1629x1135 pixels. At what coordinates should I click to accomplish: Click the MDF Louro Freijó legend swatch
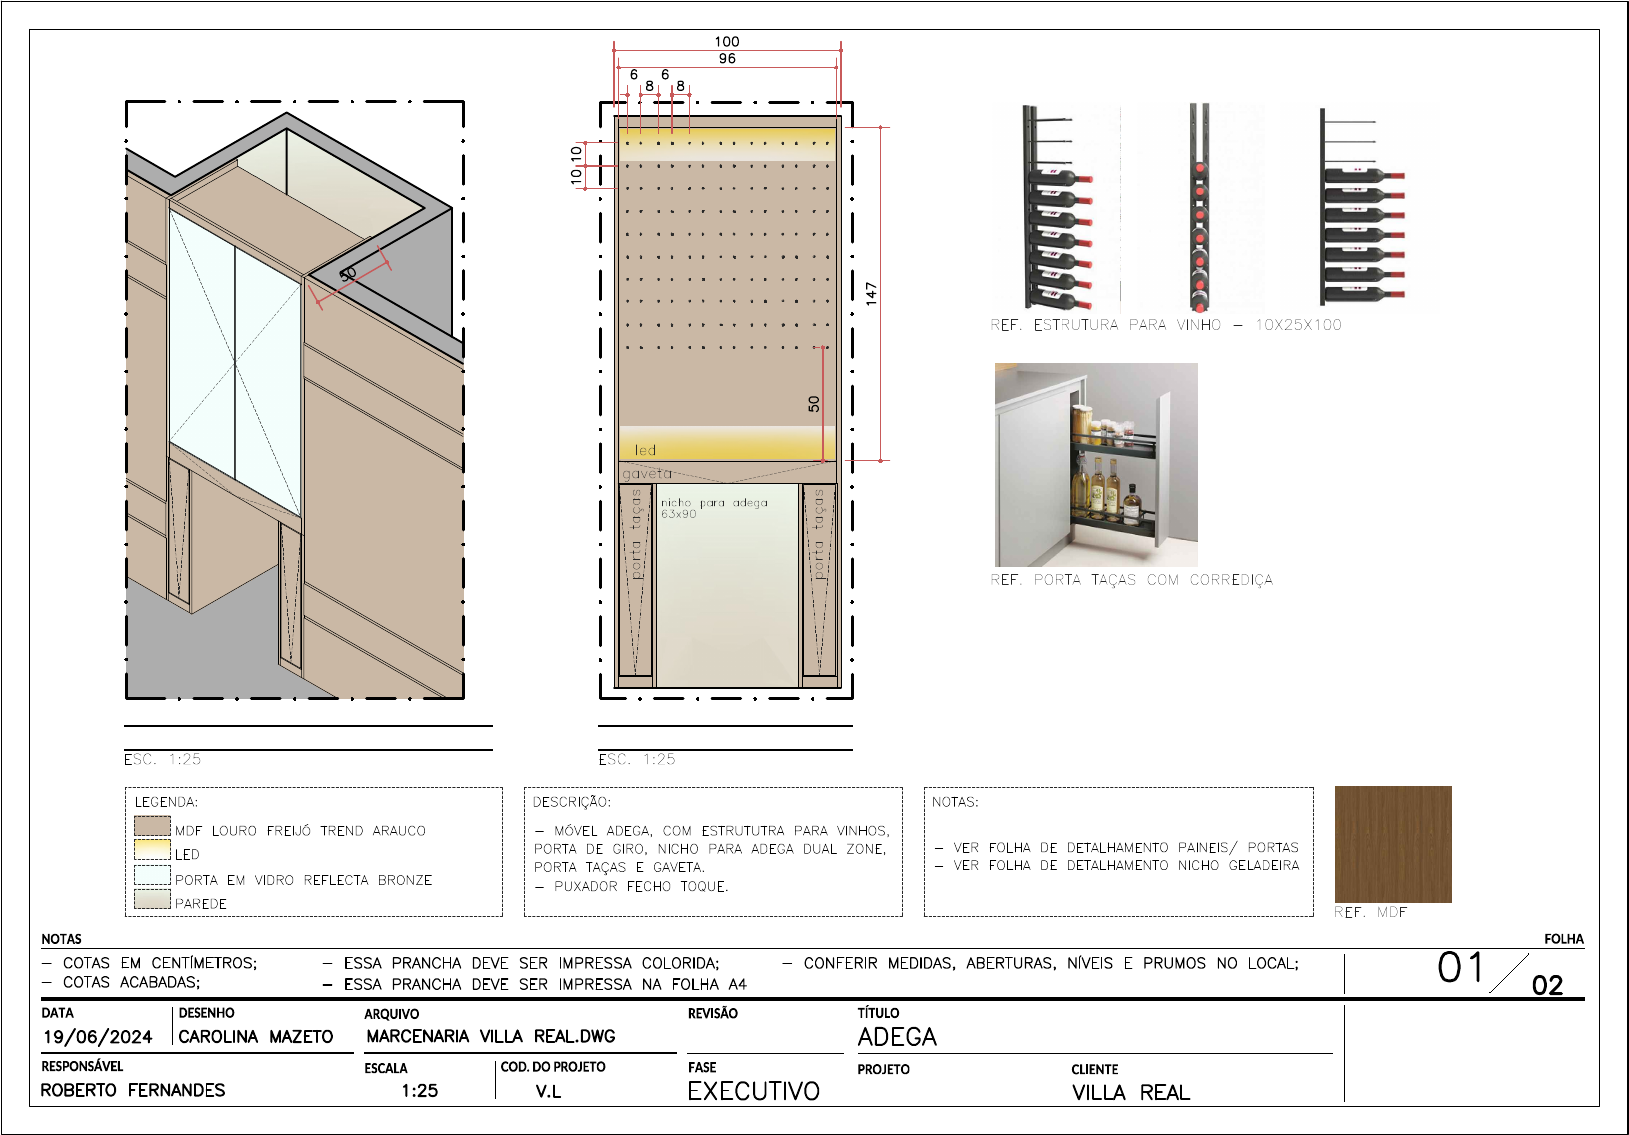point(152,826)
